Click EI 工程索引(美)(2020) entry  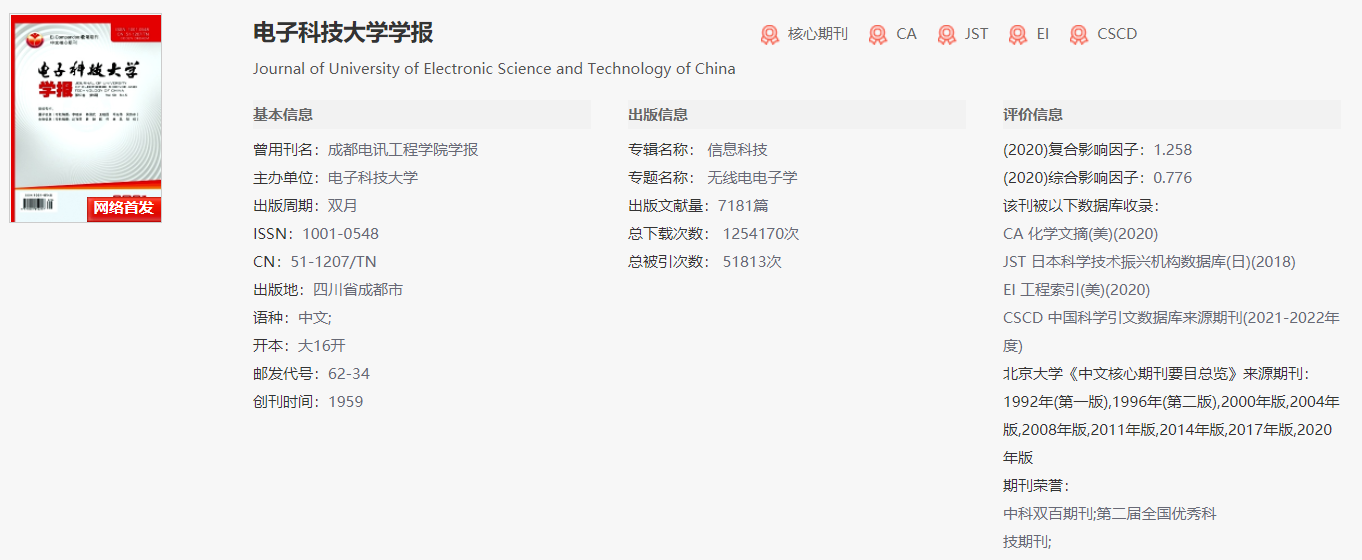1077,290
